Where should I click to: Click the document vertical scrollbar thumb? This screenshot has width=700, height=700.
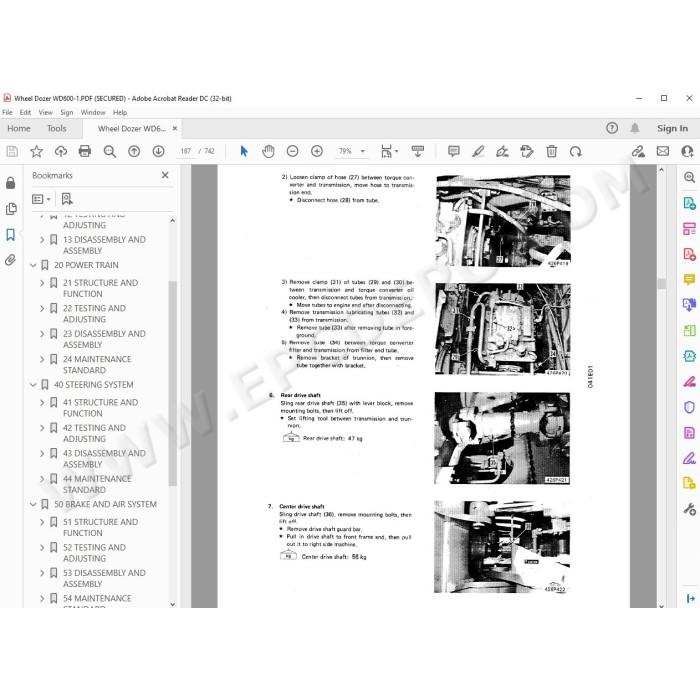click(662, 283)
